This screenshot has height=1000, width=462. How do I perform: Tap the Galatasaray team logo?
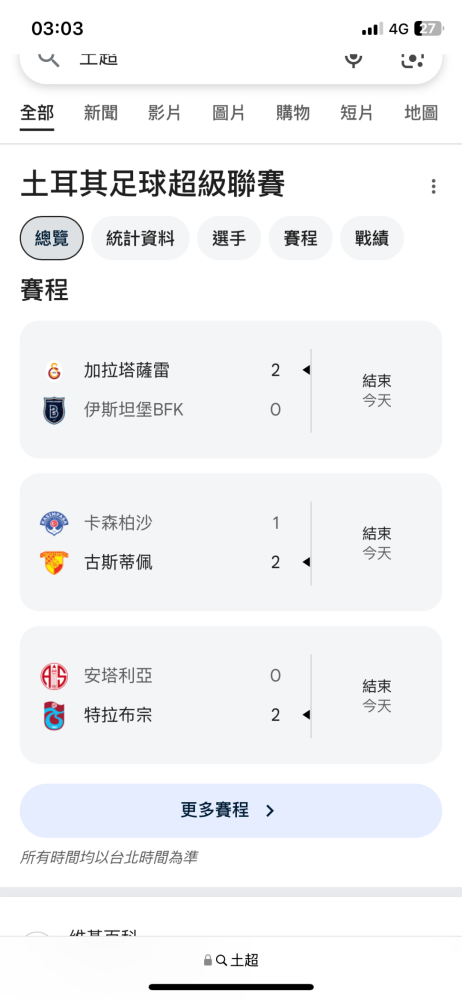[54, 371]
